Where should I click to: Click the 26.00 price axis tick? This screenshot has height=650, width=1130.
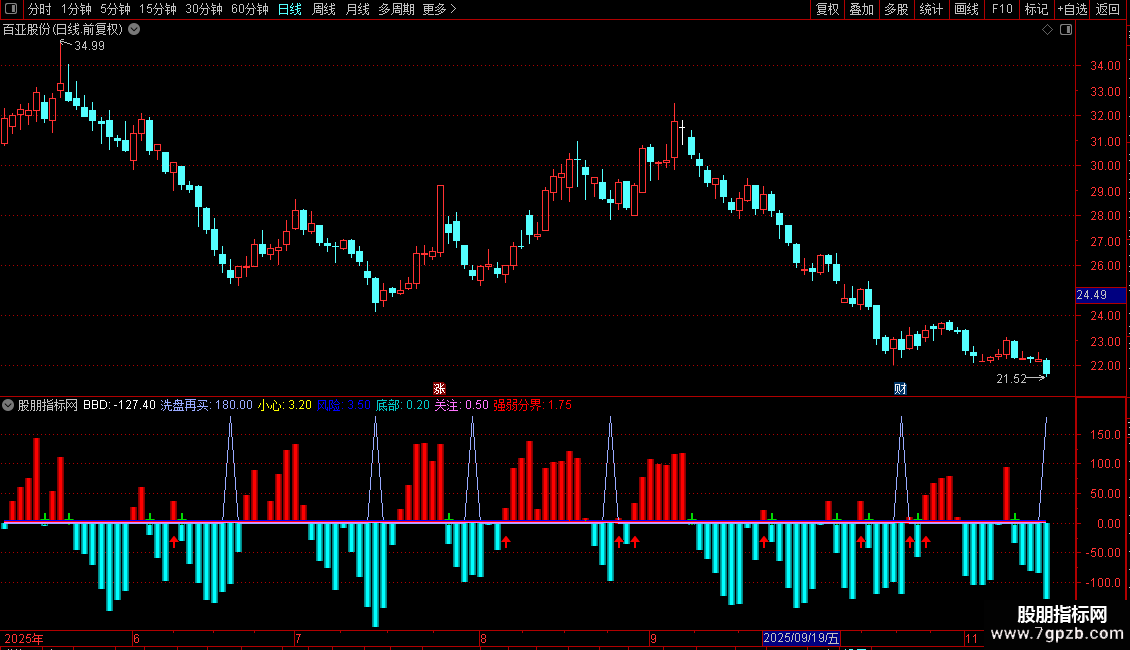[1105, 266]
